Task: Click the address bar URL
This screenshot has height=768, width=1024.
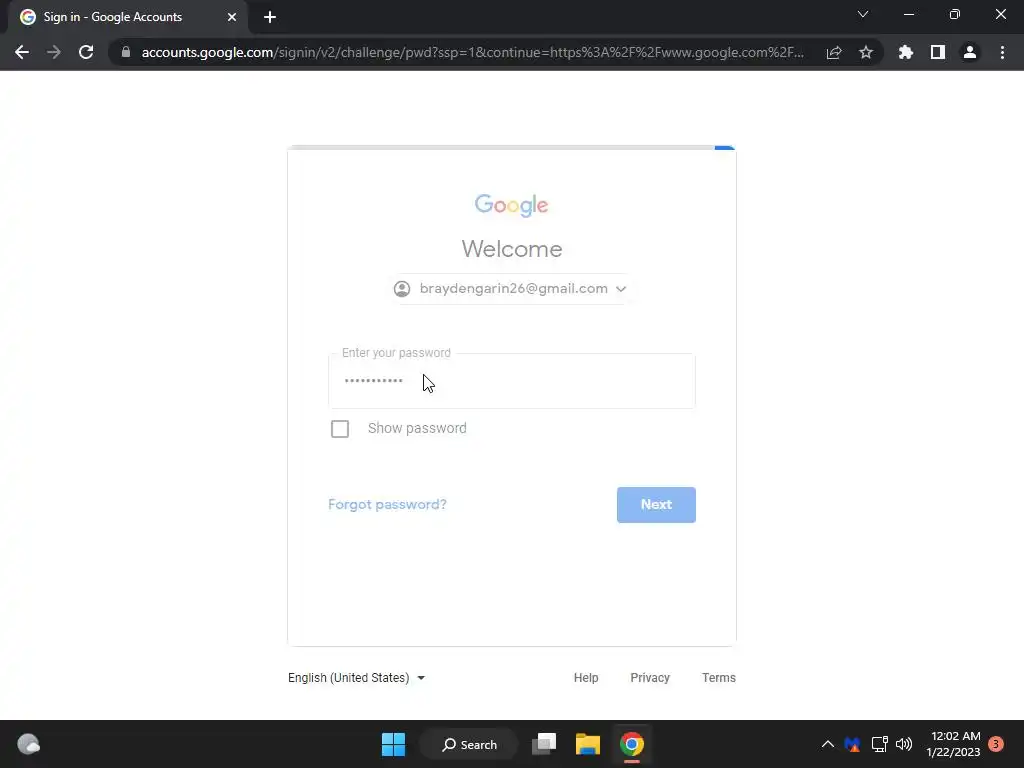Action: [473, 52]
